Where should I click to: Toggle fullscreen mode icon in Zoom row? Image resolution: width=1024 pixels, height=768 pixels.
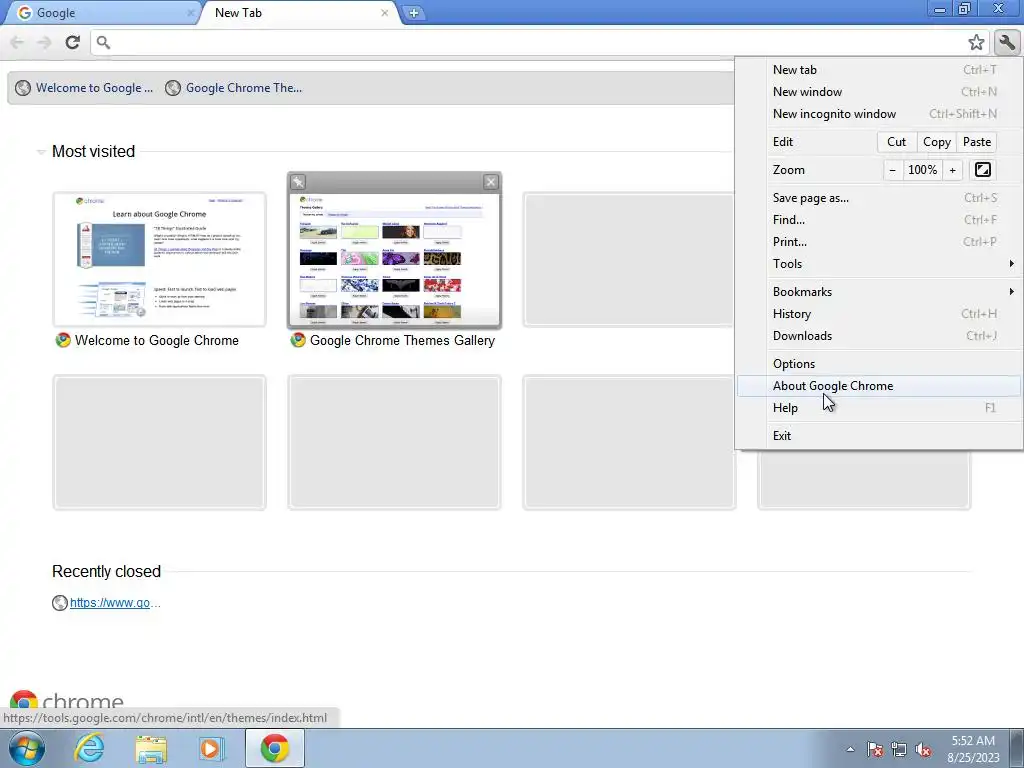982,170
